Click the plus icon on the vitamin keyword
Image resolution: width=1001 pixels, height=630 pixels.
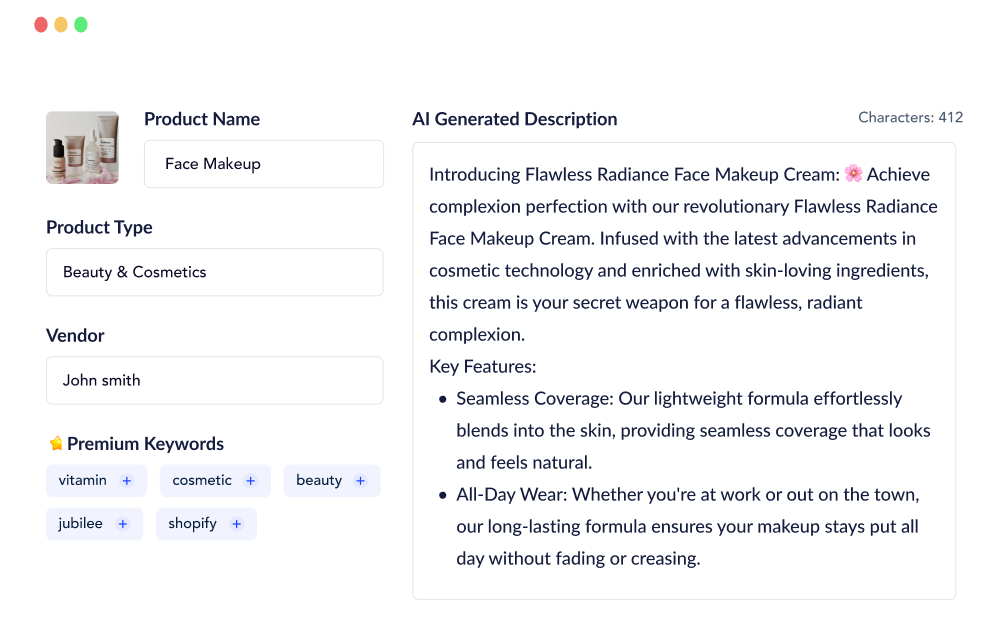pyautogui.click(x=128, y=480)
